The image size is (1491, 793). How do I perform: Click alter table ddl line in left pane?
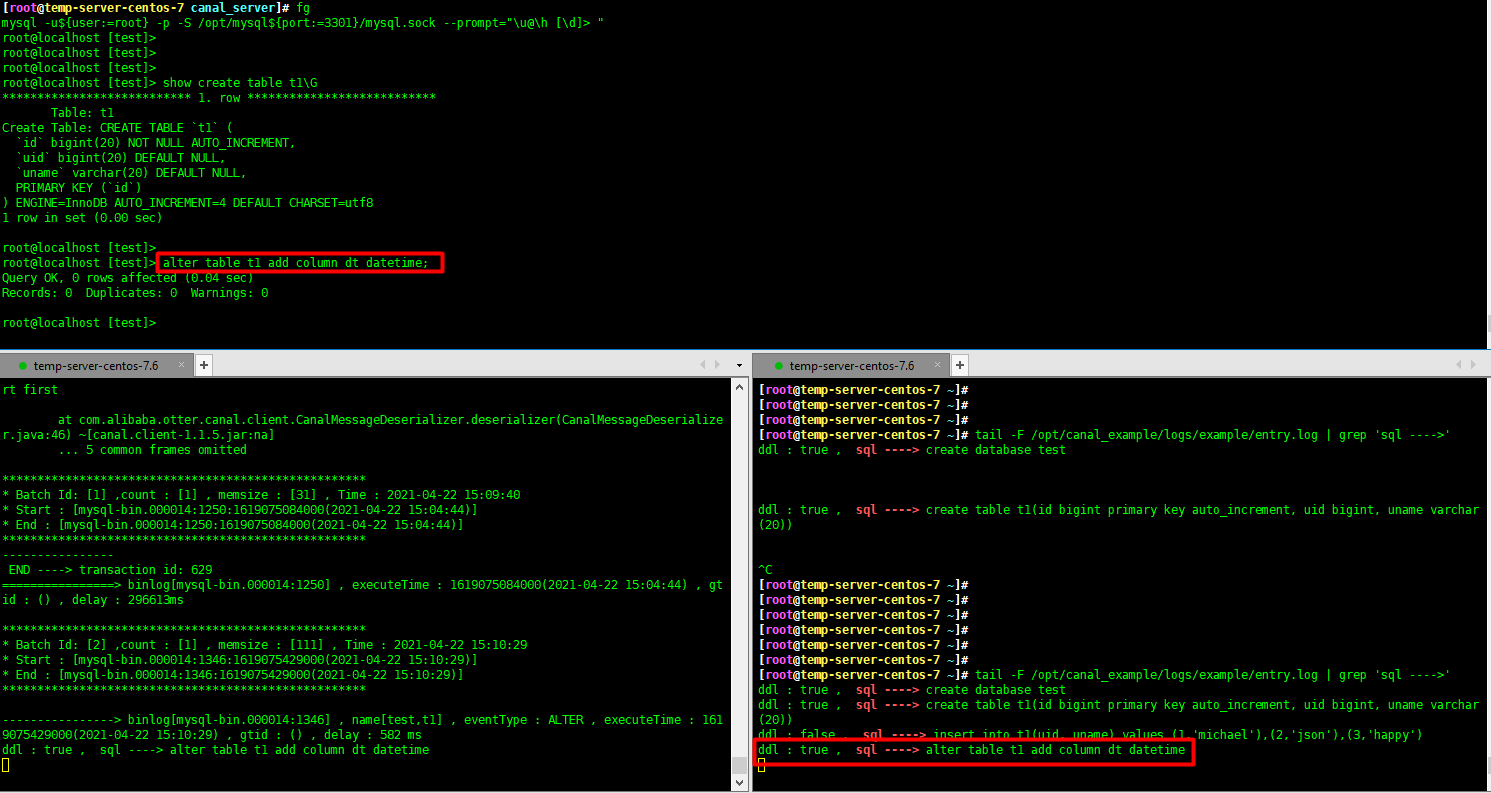click(x=216, y=750)
